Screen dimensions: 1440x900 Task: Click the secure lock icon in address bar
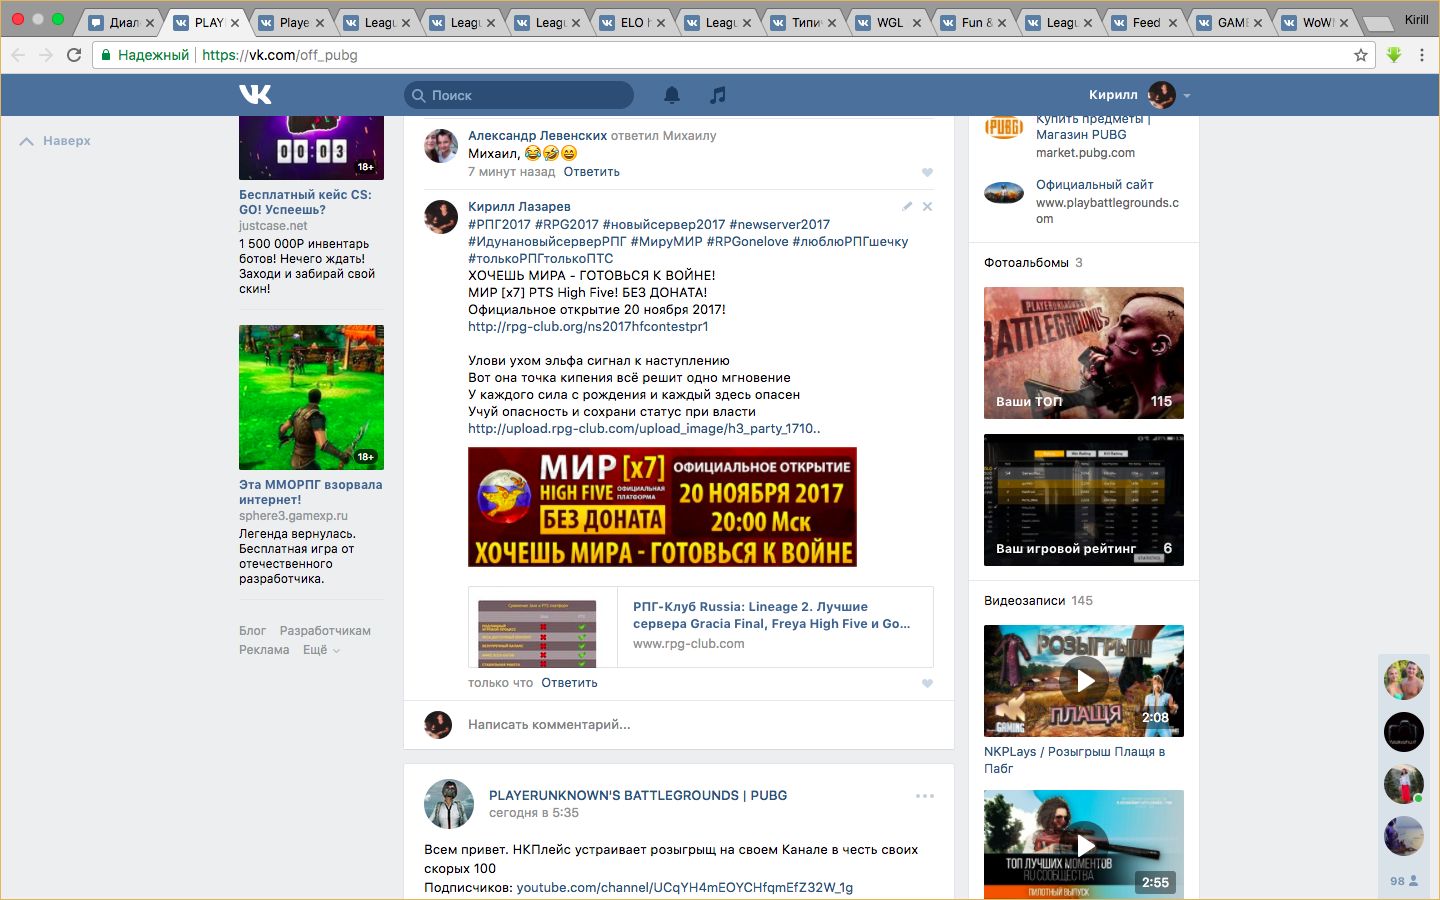point(106,55)
